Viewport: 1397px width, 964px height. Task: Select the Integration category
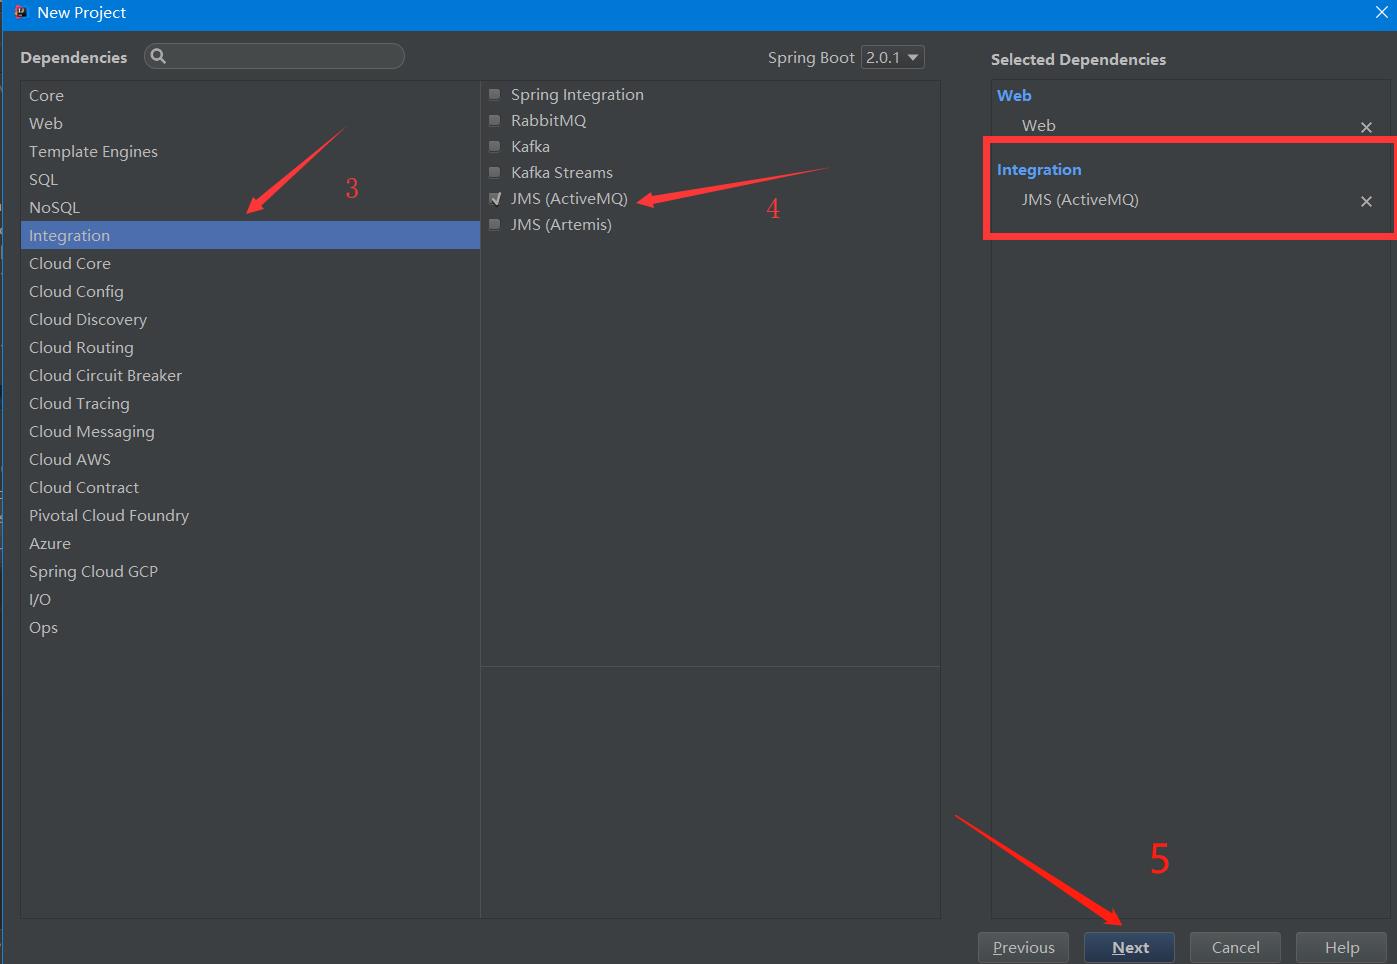250,235
